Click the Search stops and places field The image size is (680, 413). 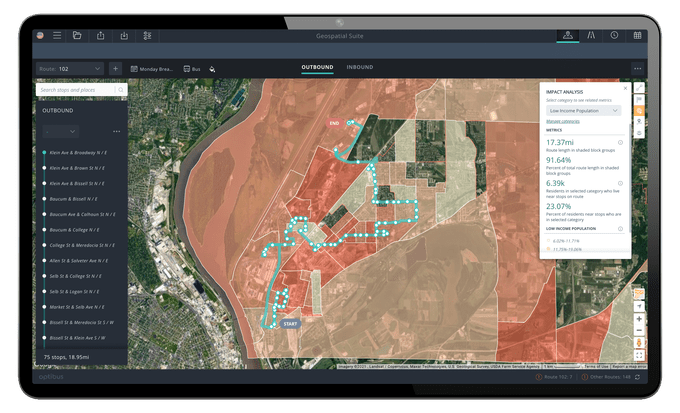[x=80, y=90]
